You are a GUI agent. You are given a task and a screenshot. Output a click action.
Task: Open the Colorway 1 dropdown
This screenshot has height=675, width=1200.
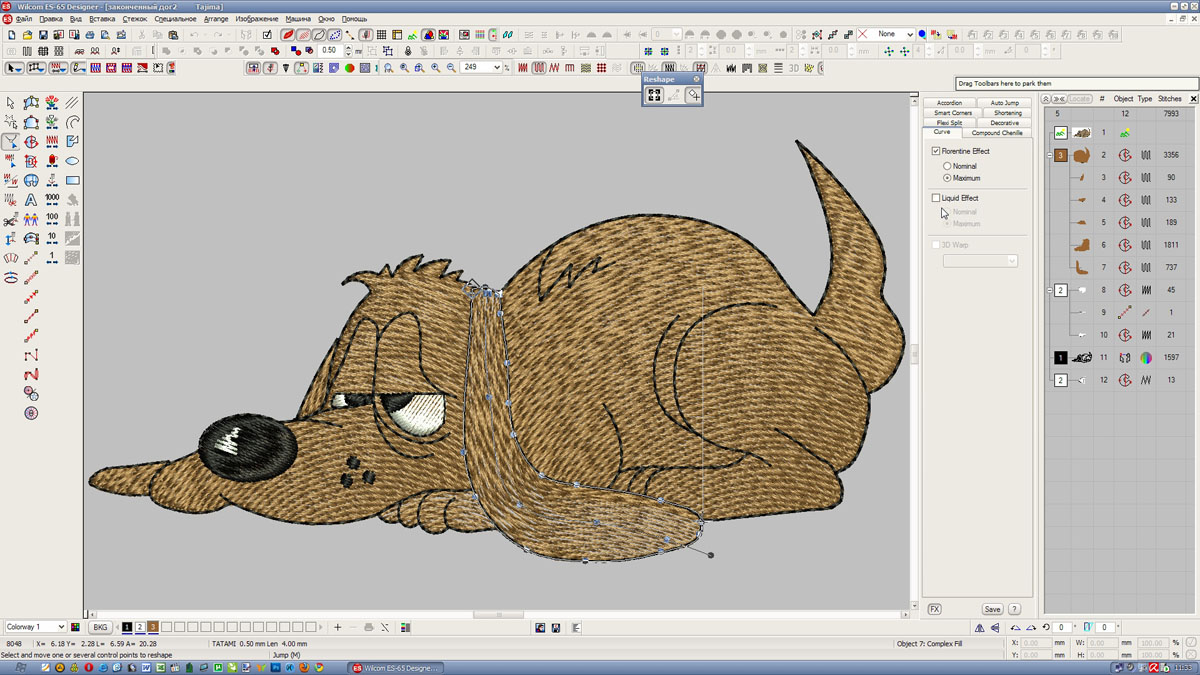[x=61, y=627]
